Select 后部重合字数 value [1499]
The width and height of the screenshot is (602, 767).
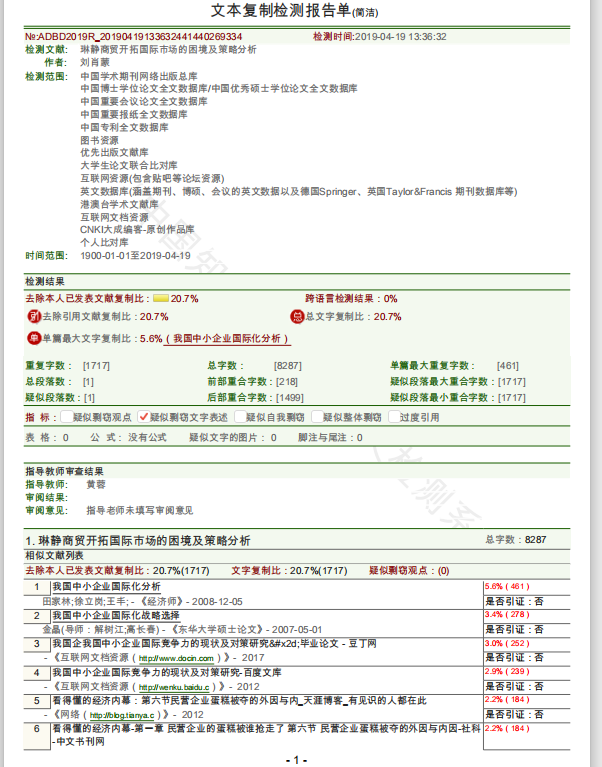tap(290, 398)
